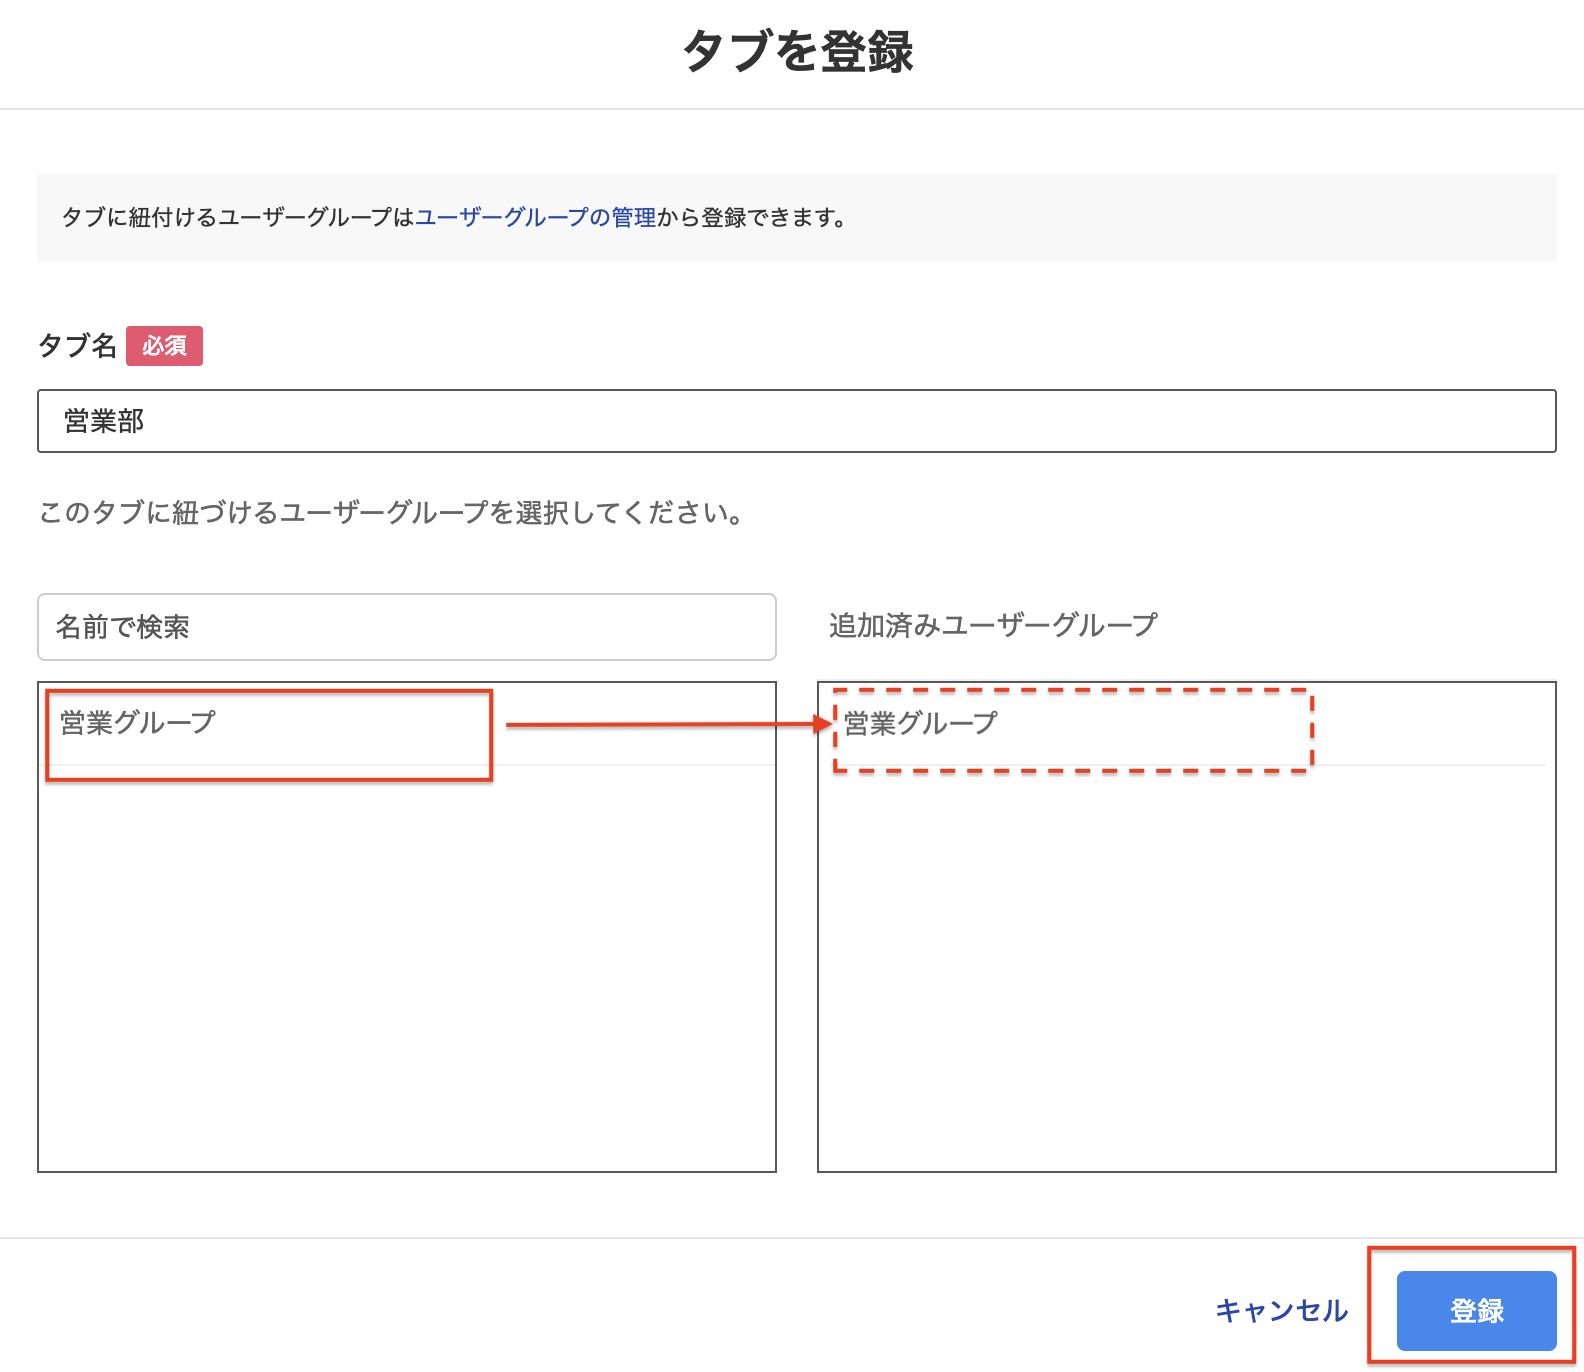Click the タブ名 input field containing 営業部
This screenshot has width=1584, height=1372.
797,421
